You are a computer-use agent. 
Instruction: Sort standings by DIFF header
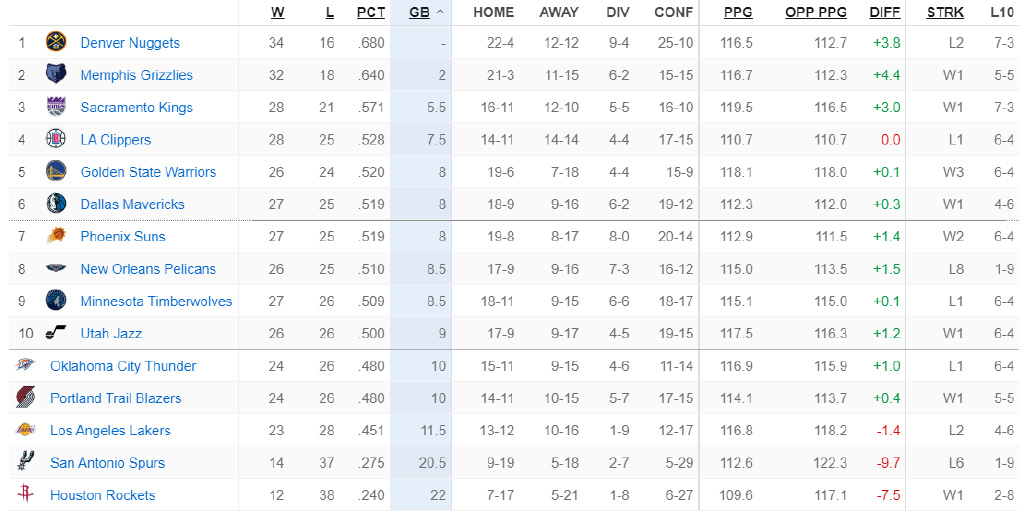coord(885,12)
